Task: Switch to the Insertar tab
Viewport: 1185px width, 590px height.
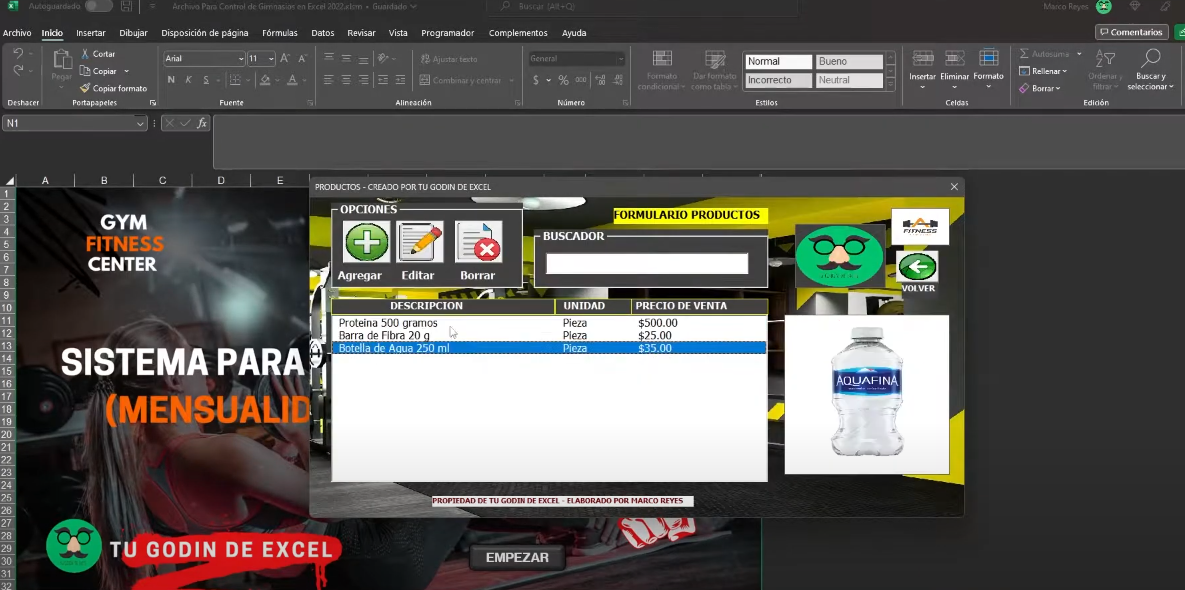Action: pos(91,33)
